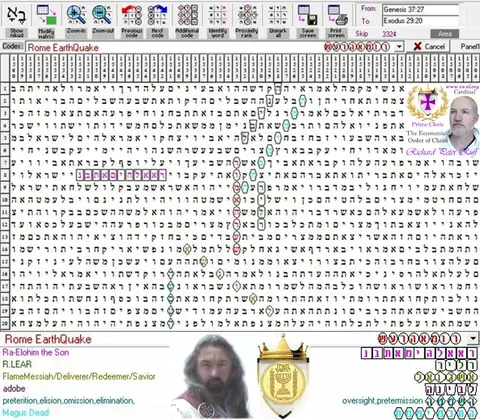Expand the bottom Rome EarthQuake dropdown arrow
480x420 pixels.
click(473, 339)
